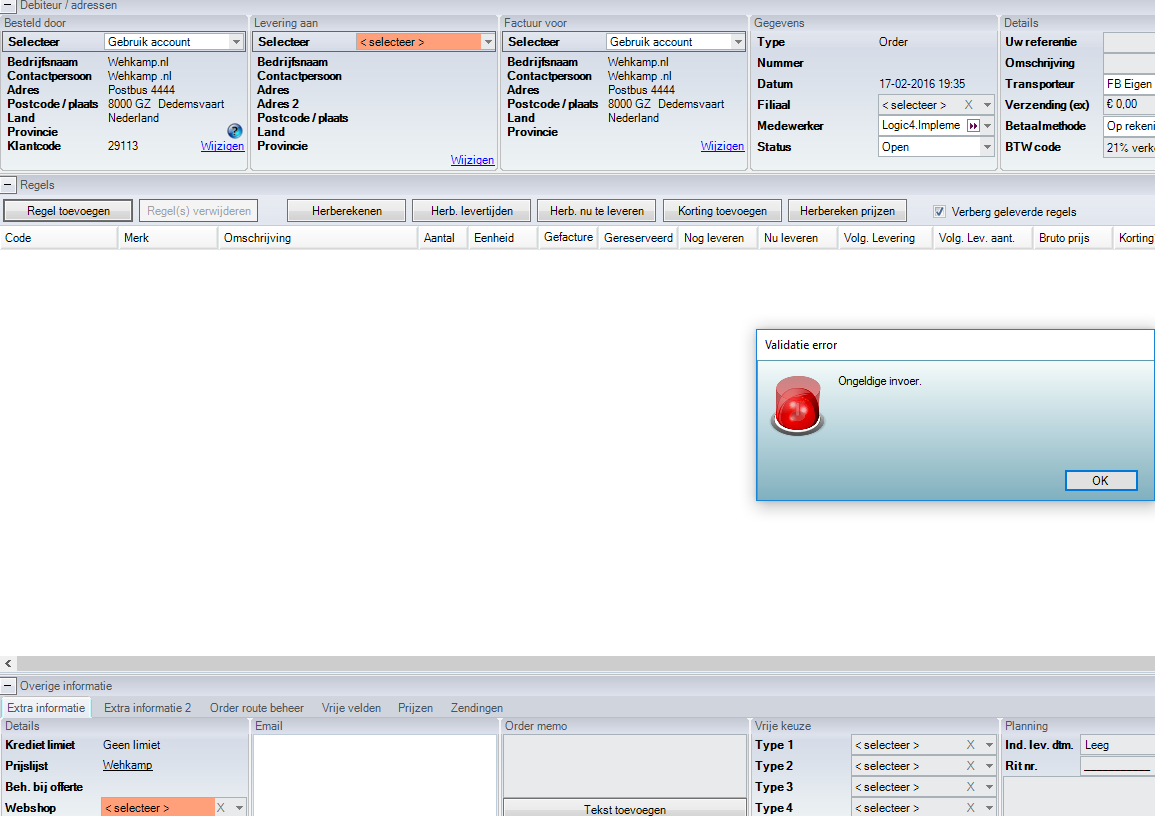Click the Herb. levertijden button
The height and width of the screenshot is (816, 1155).
pos(471,211)
